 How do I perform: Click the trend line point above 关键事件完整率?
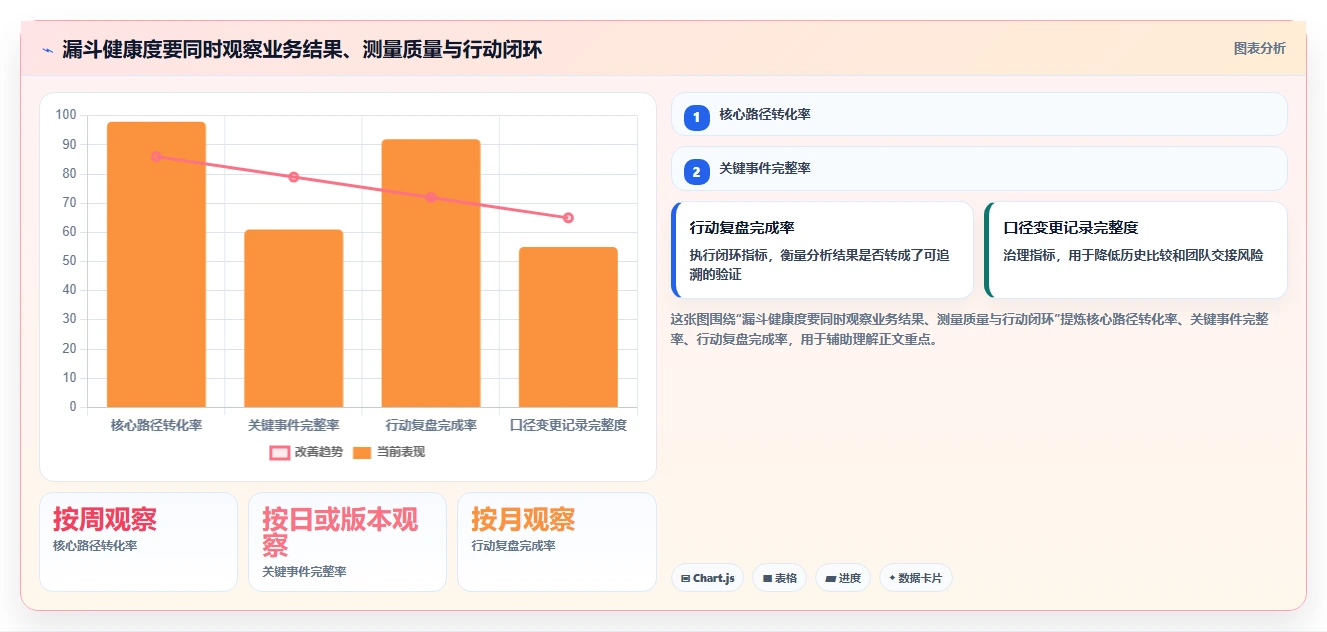click(294, 177)
